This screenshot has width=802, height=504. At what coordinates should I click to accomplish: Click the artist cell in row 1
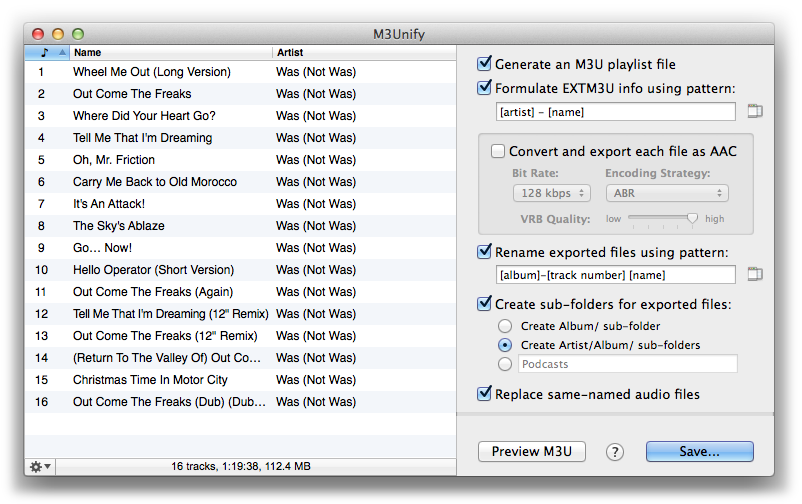coord(316,72)
